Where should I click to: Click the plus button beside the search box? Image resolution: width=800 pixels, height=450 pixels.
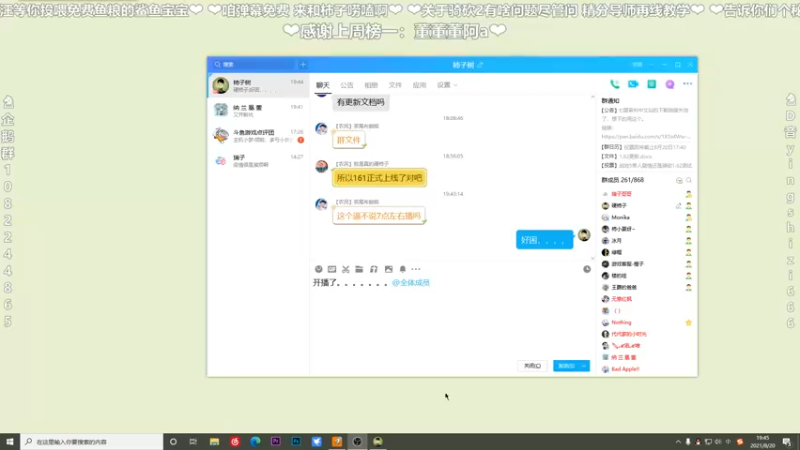tap(303, 65)
